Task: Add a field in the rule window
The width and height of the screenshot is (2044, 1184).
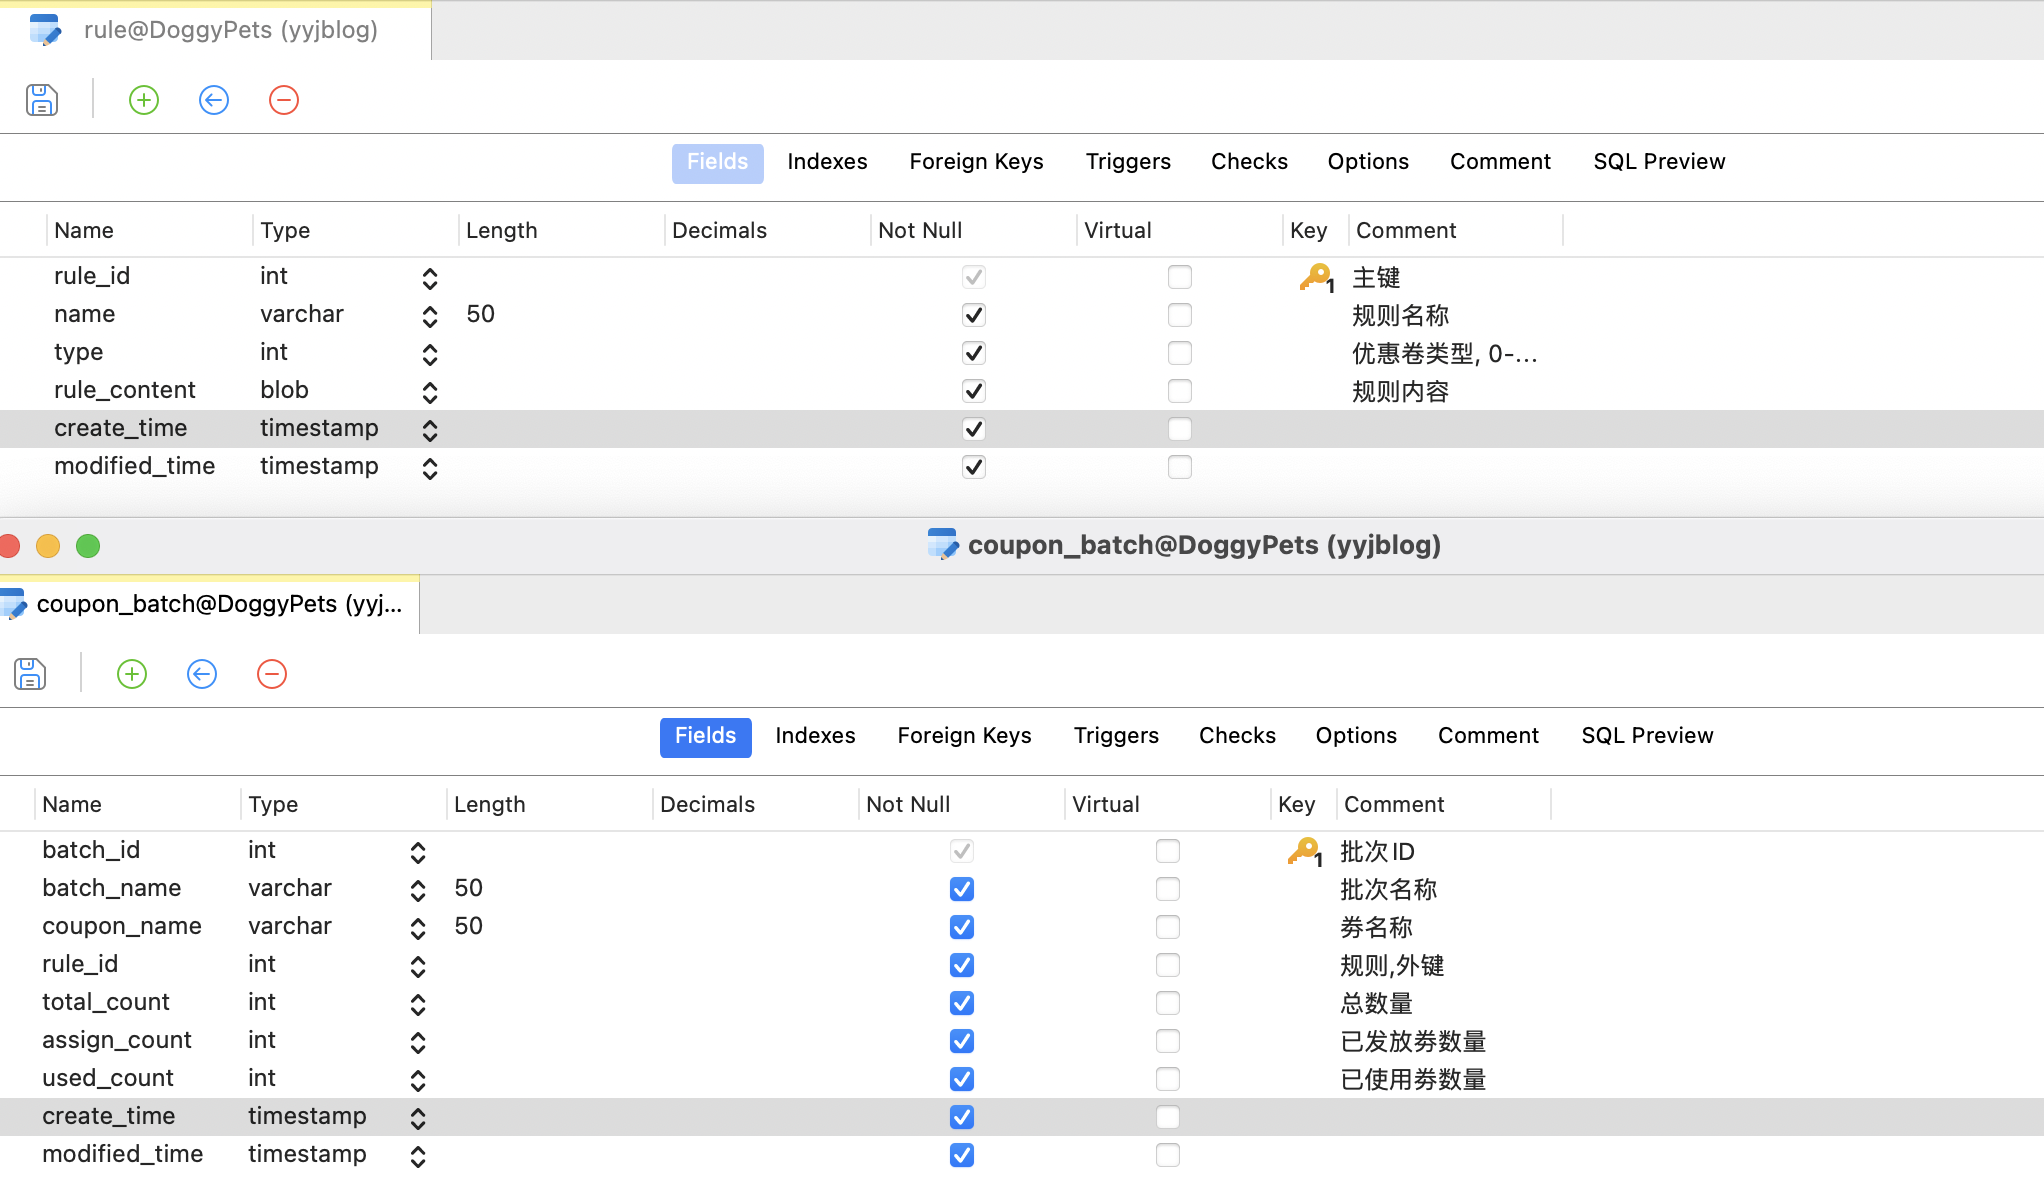Action: click(x=144, y=100)
